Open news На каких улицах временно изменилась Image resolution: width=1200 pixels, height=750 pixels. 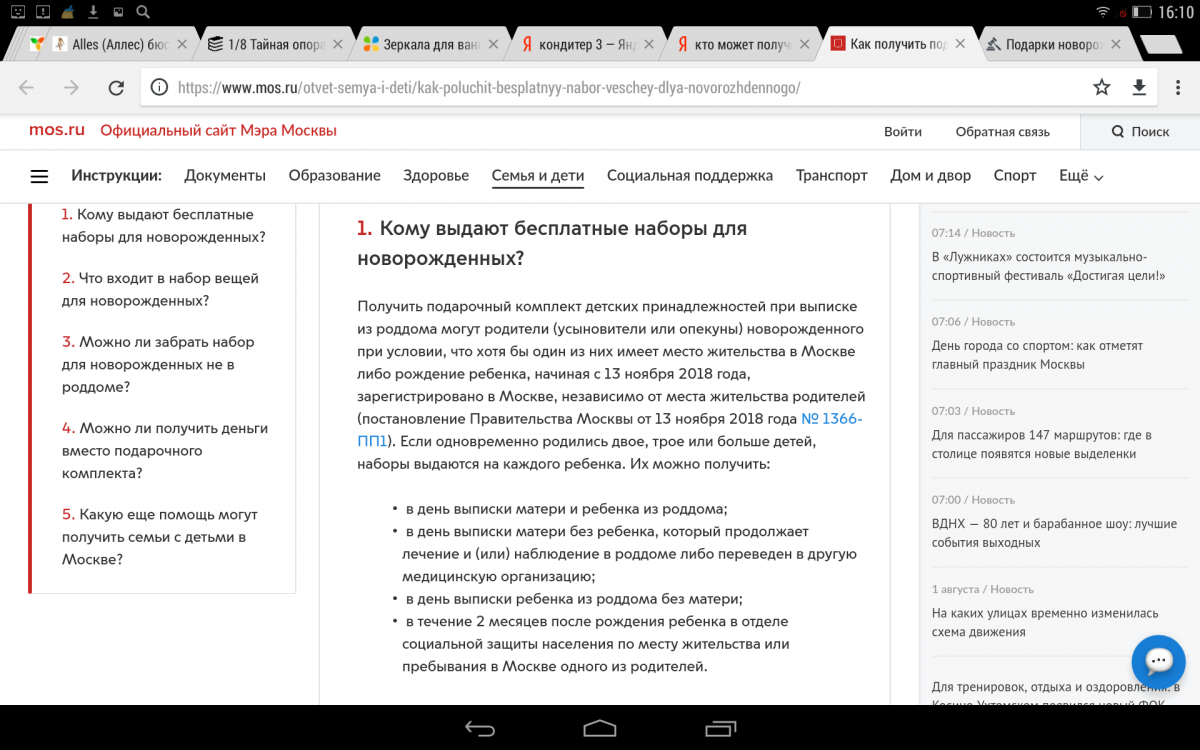tap(1044, 622)
